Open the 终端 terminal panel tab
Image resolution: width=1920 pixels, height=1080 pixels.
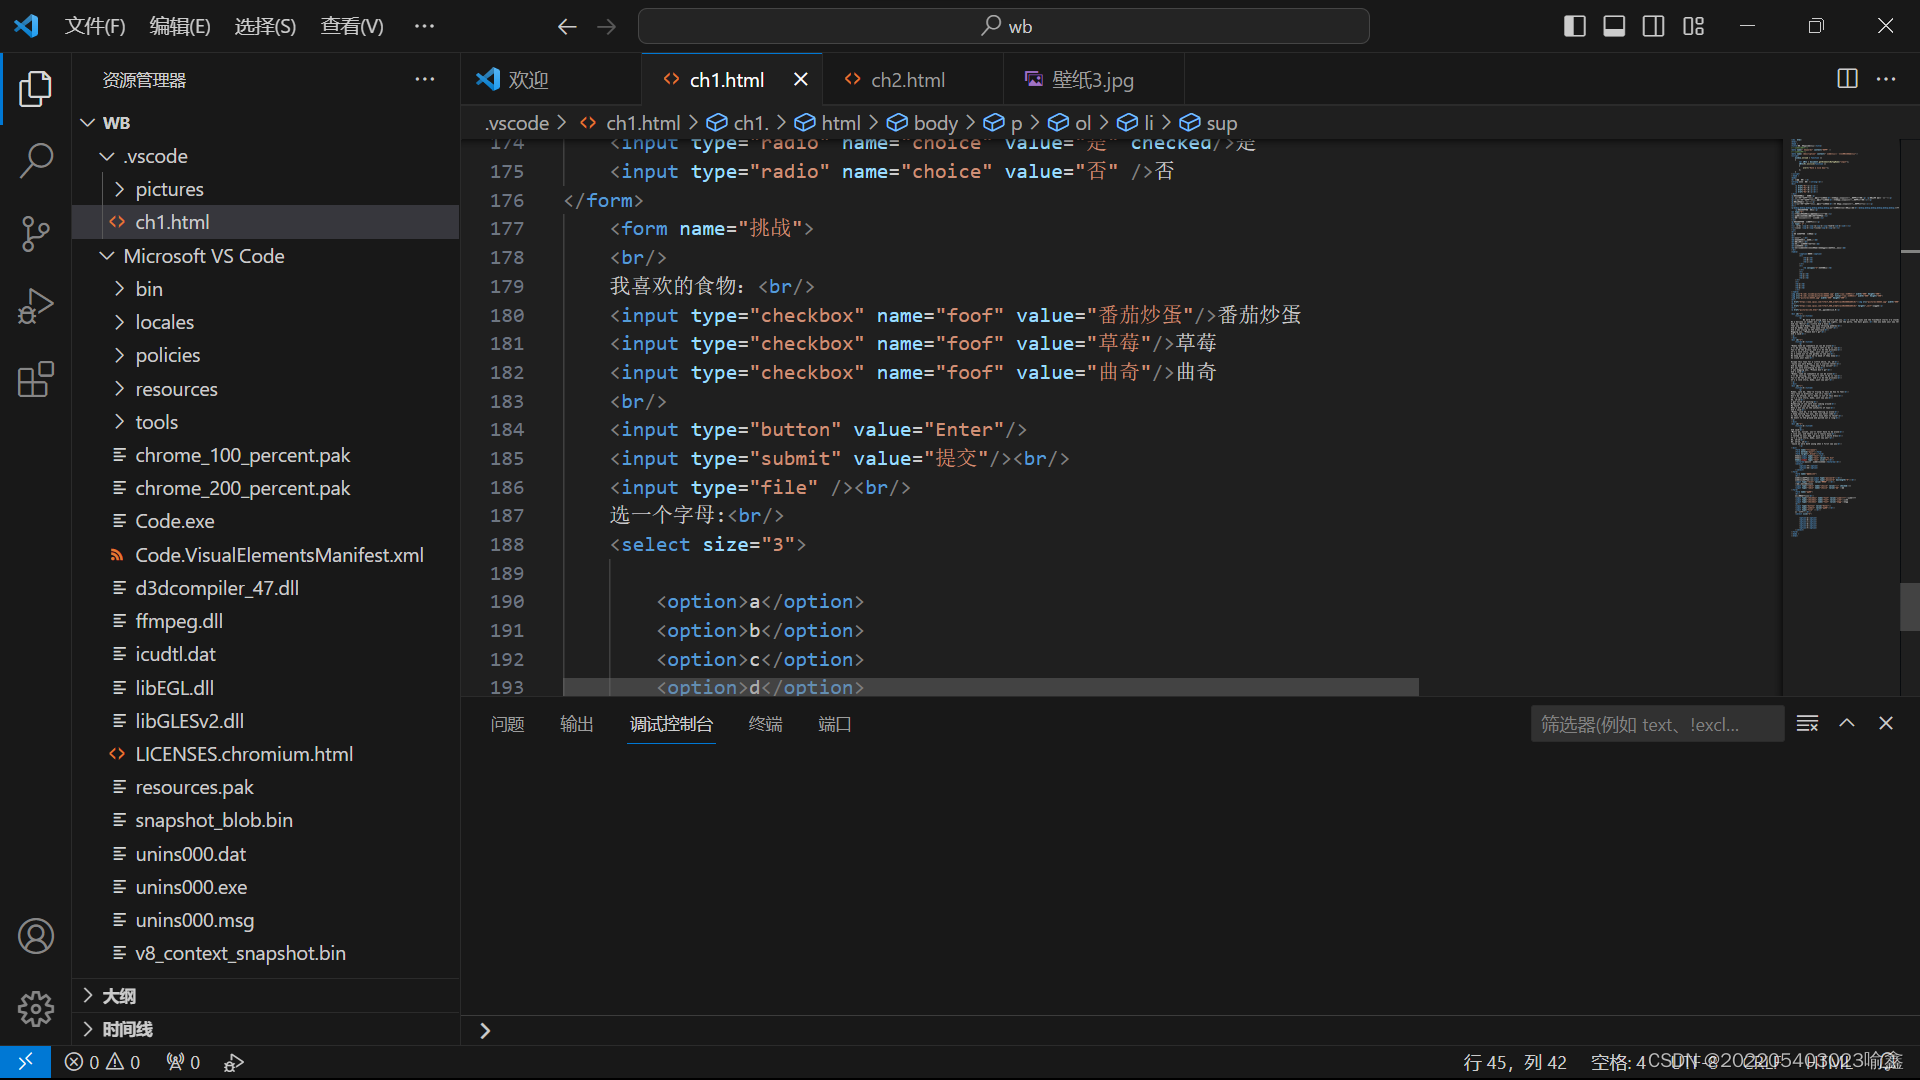pyautogui.click(x=765, y=724)
